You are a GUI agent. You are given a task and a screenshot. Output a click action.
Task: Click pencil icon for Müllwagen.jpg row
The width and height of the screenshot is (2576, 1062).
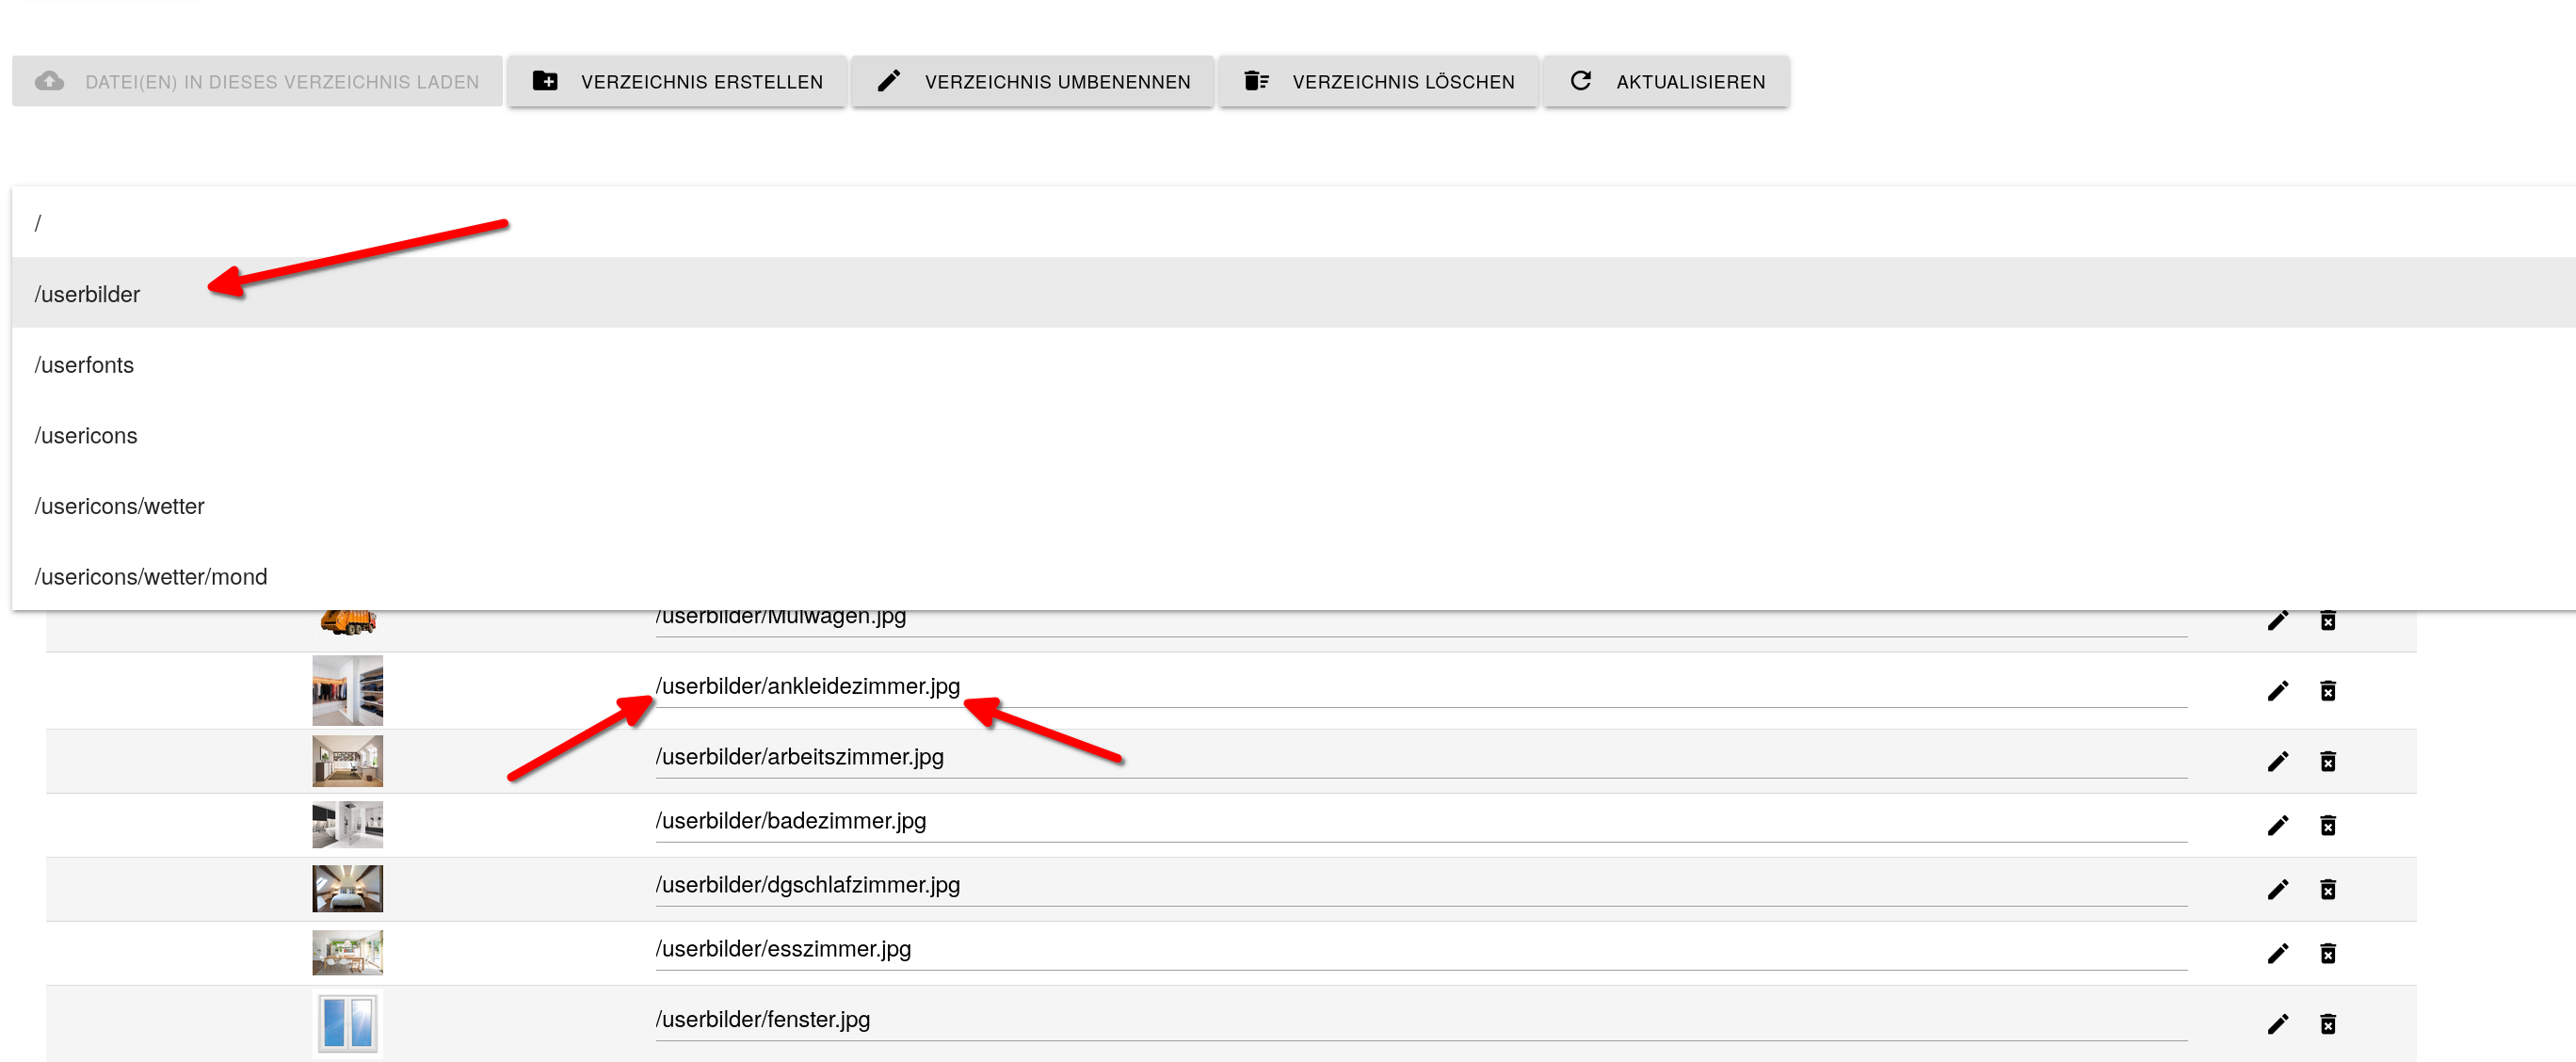2277,621
